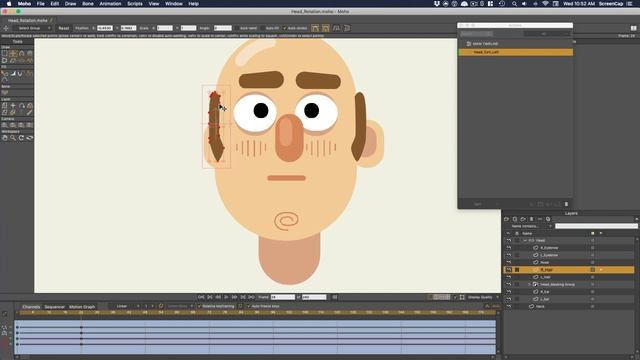The image size is (640, 360).
Task: Open the Bone menu
Action: pos(88,4)
